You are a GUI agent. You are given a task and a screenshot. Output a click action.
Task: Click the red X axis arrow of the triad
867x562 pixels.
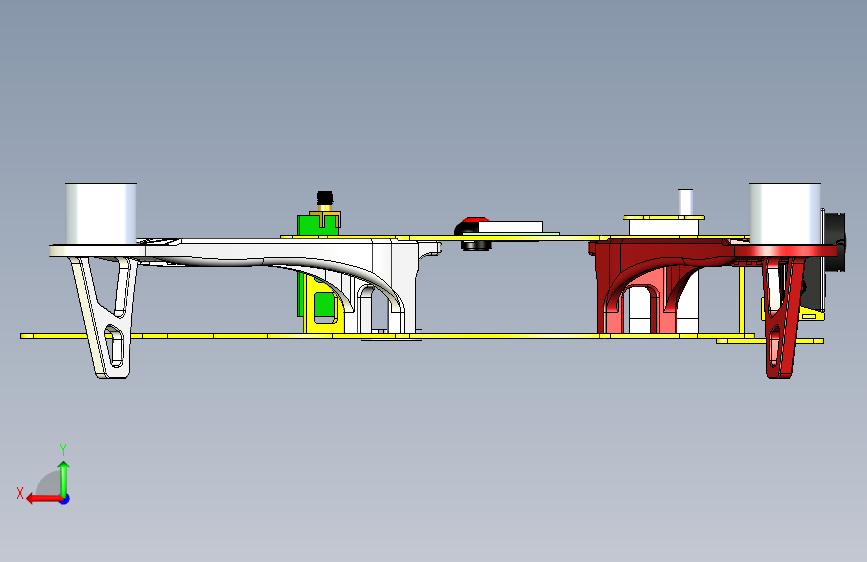coord(43,499)
